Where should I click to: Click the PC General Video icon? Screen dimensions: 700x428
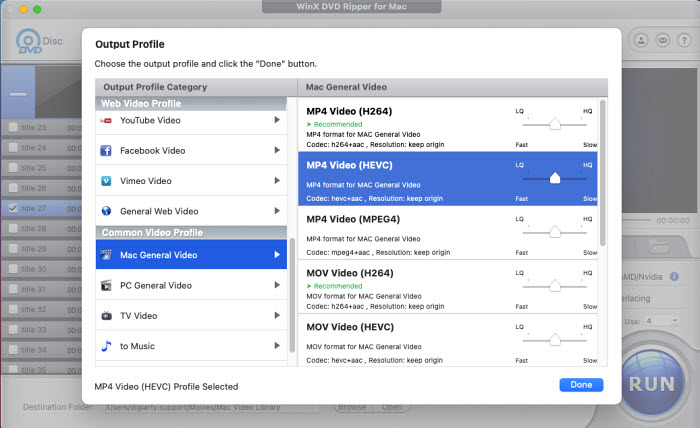point(106,285)
